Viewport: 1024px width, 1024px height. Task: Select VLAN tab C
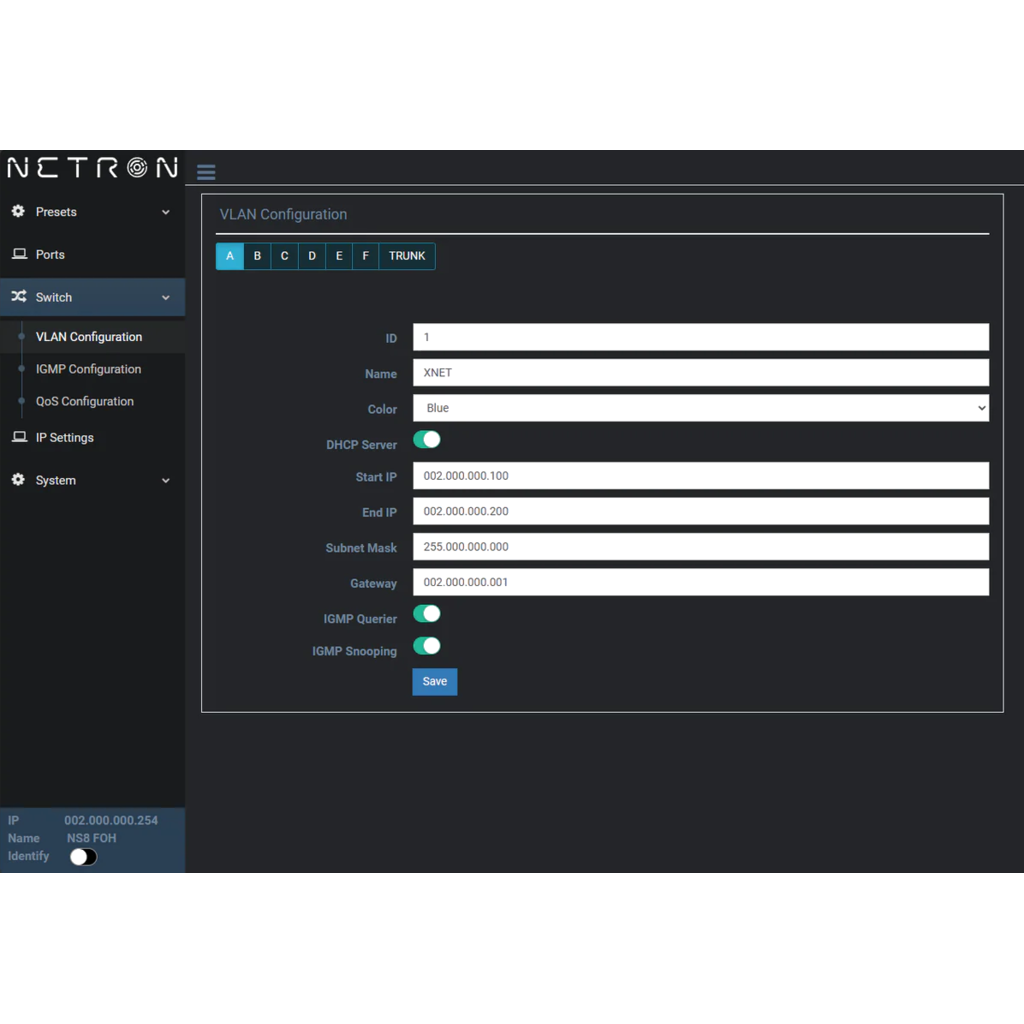[x=283, y=256]
